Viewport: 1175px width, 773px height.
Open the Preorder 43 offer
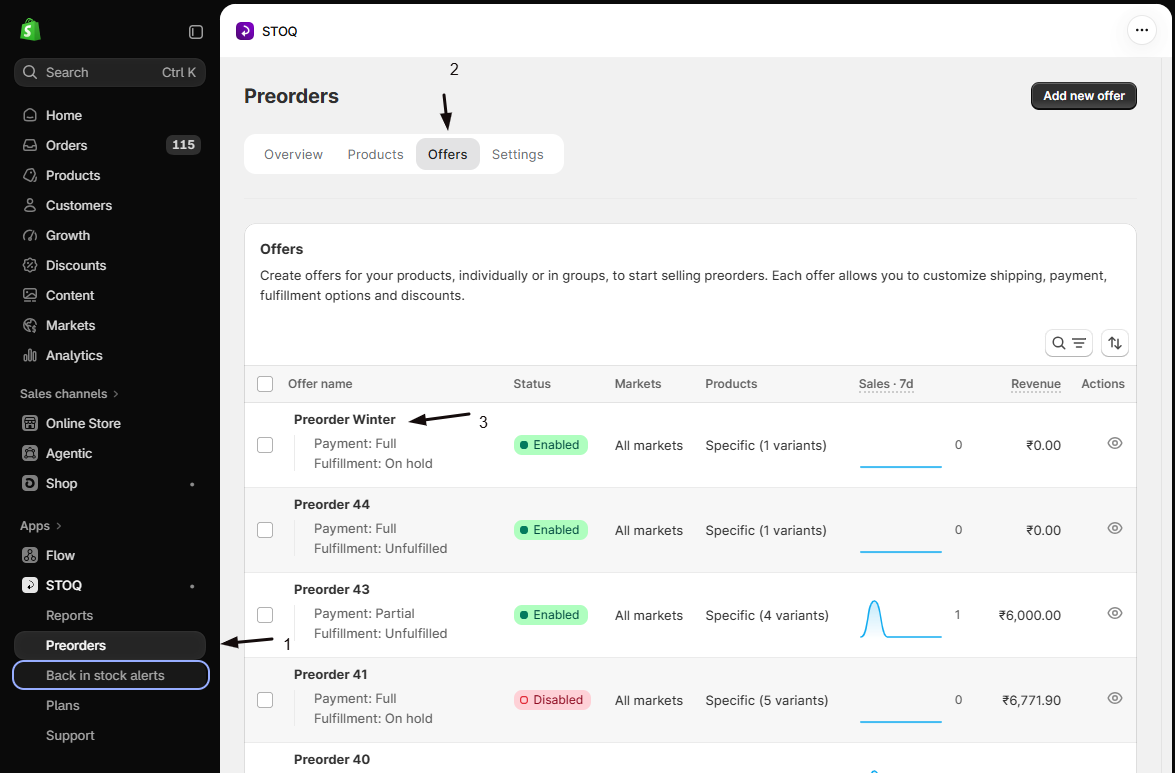(x=332, y=589)
